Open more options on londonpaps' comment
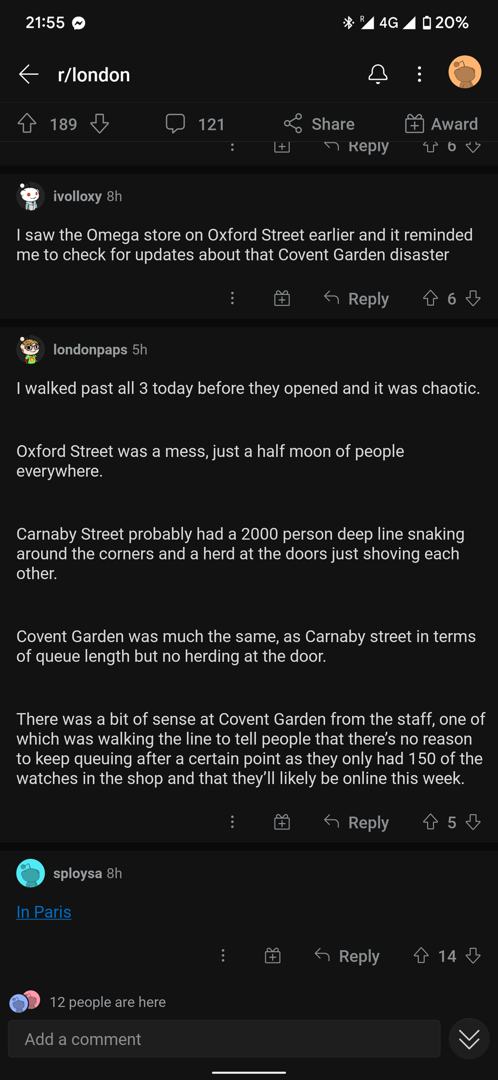The image size is (498, 1080). (233, 822)
